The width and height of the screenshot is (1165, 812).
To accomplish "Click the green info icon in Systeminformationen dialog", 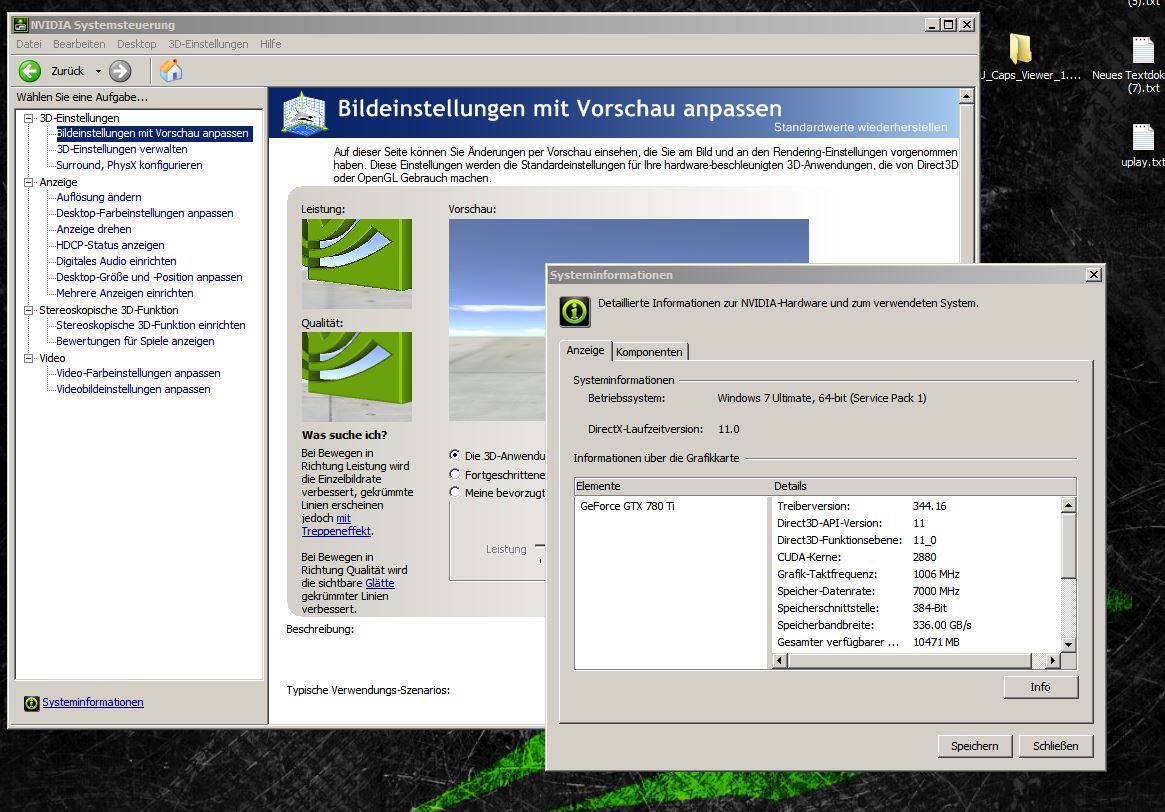I will point(575,311).
